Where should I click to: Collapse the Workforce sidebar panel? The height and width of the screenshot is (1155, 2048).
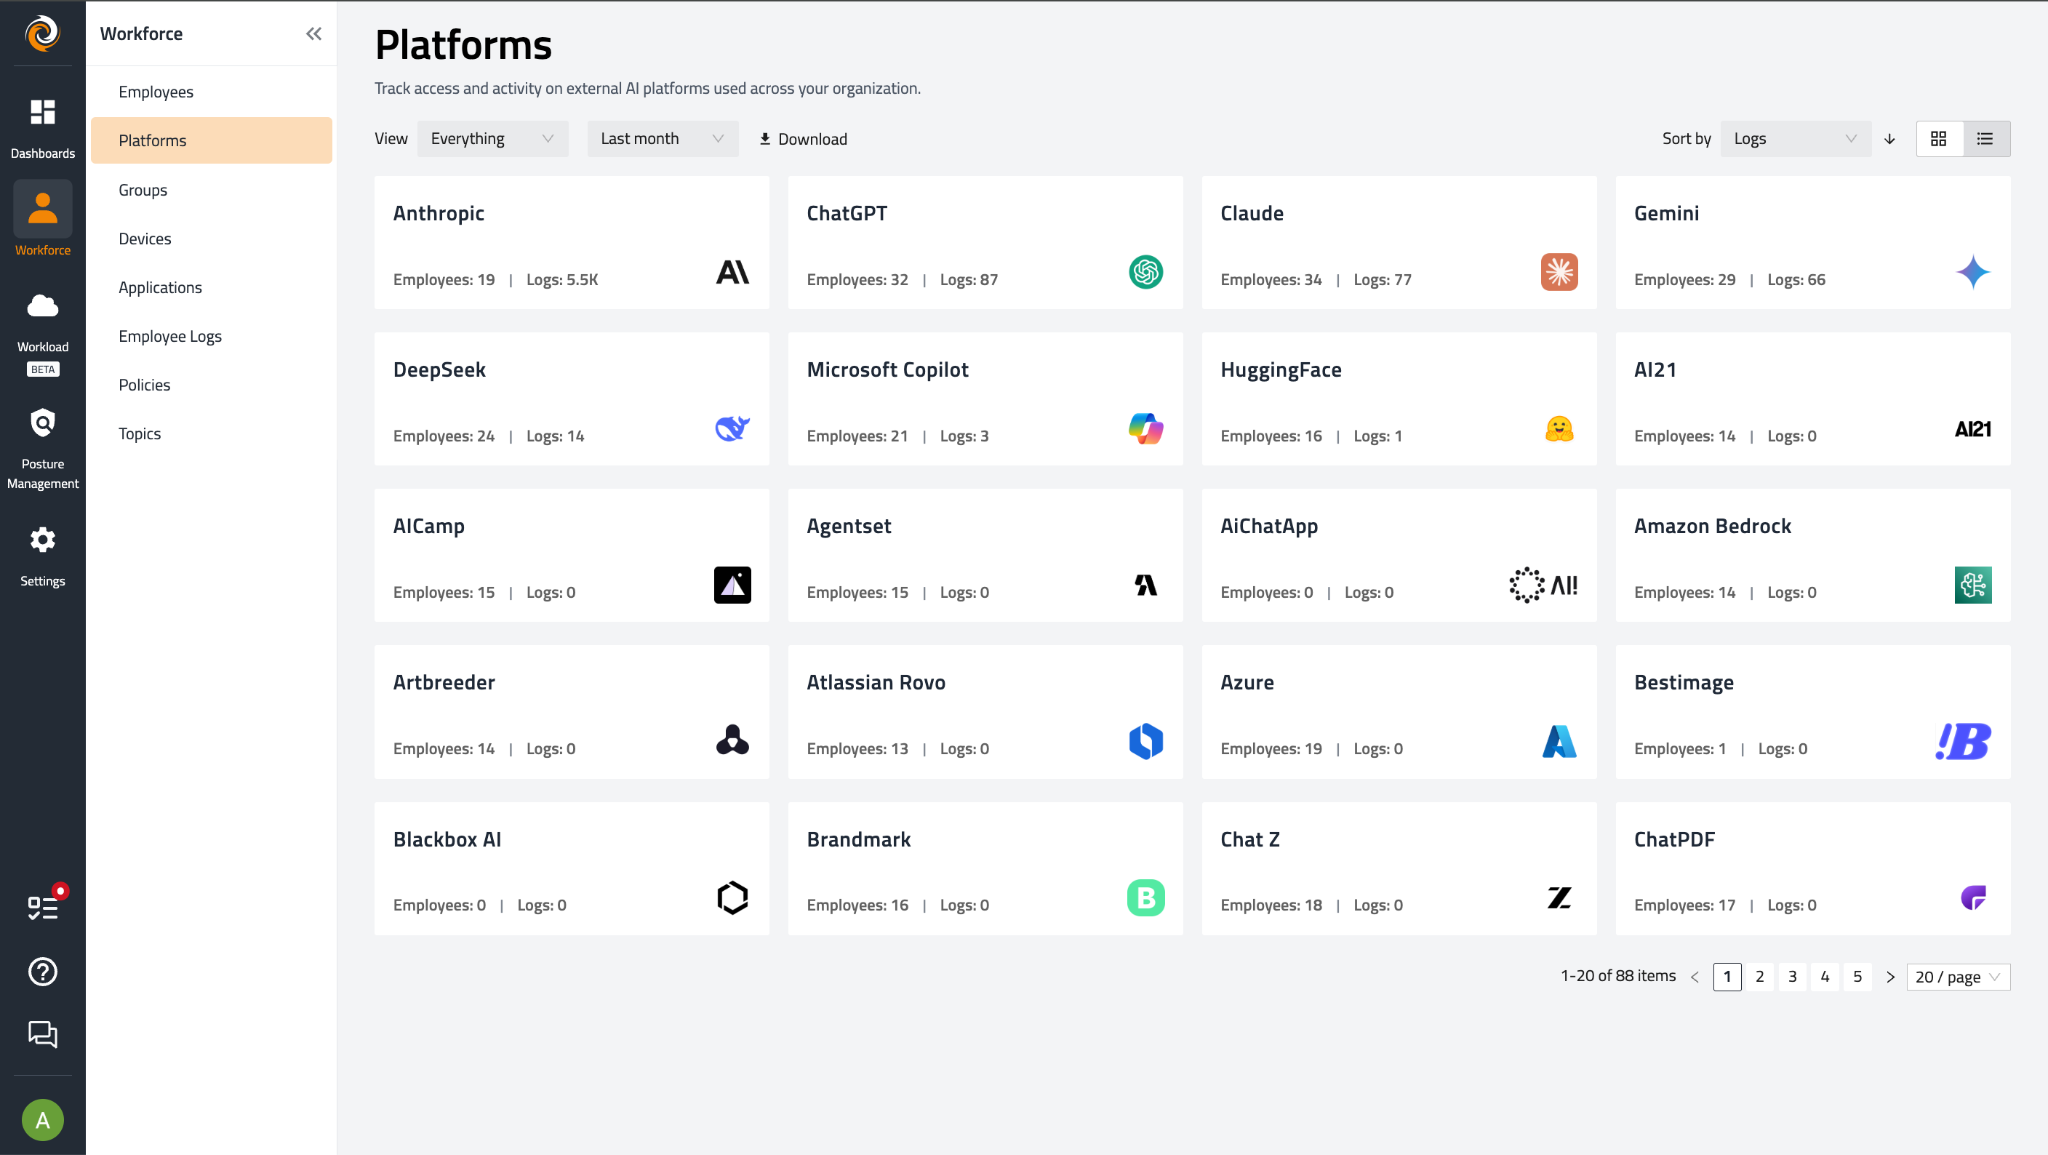tap(314, 34)
